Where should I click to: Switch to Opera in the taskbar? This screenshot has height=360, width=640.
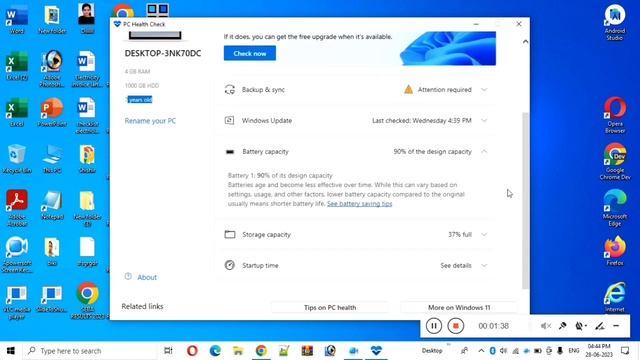pos(192,351)
